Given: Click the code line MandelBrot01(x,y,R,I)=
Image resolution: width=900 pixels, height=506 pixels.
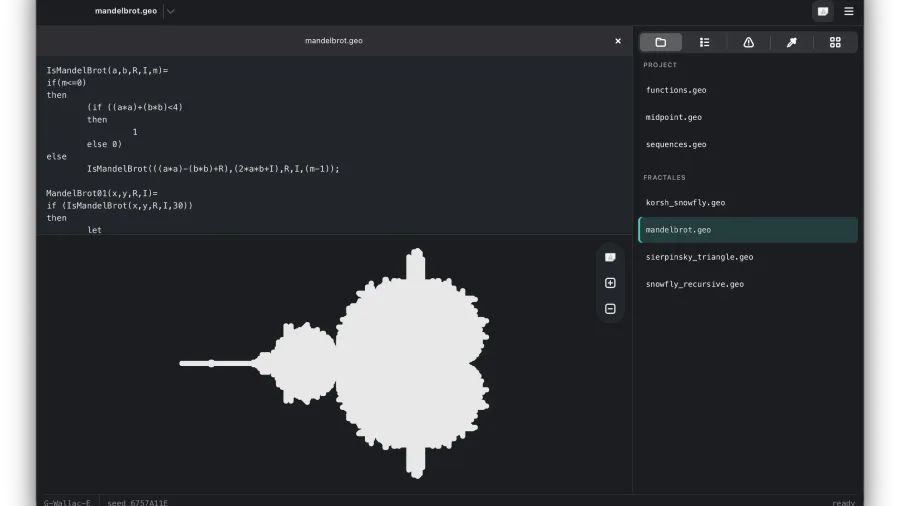Looking at the screenshot, I should [x=102, y=193].
